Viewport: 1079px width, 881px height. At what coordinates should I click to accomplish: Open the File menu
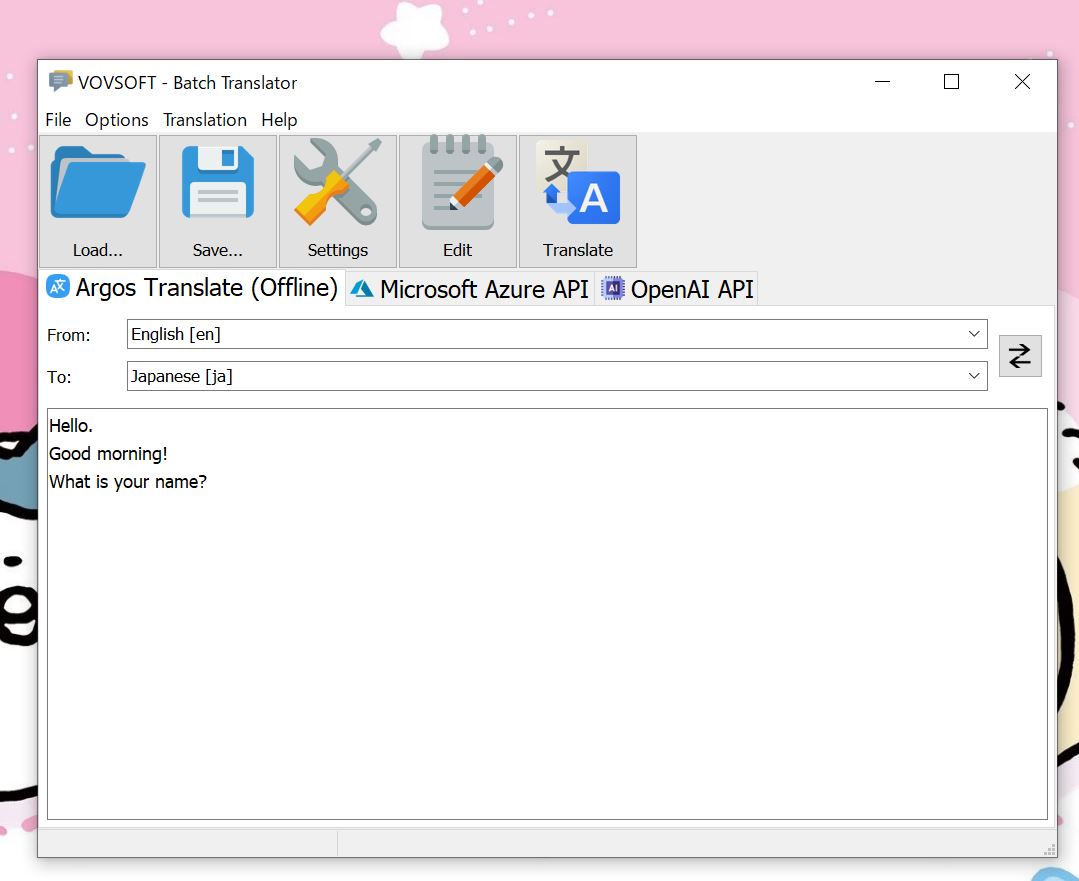coord(58,120)
